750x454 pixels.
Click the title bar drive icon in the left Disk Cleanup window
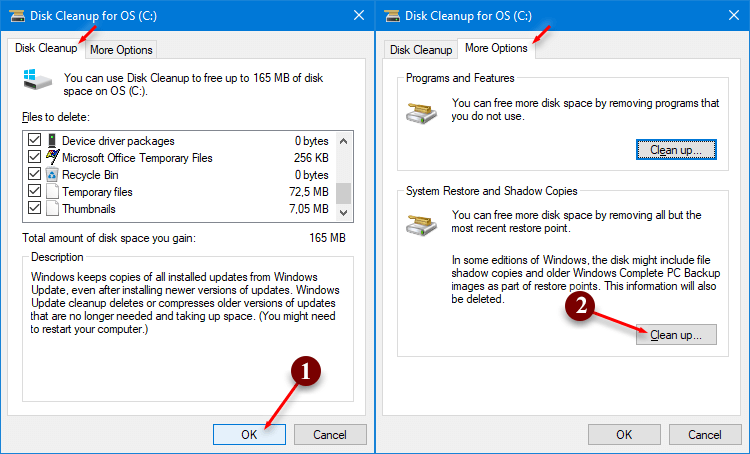coord(17,16)
